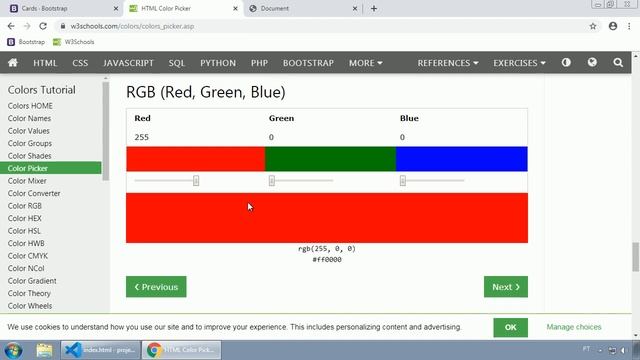Open Color NCol sidebar link
Image resolution: width=640 pixels, height=360 pixels.
[26, 269]
